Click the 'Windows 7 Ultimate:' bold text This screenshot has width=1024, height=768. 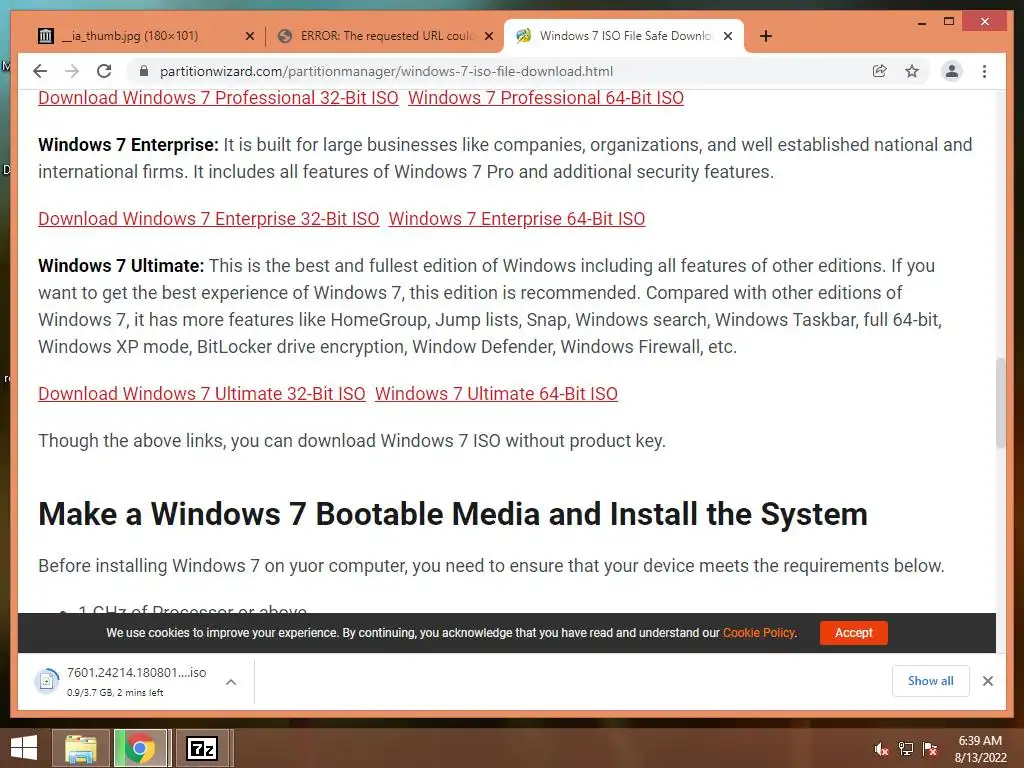[121, 266]
